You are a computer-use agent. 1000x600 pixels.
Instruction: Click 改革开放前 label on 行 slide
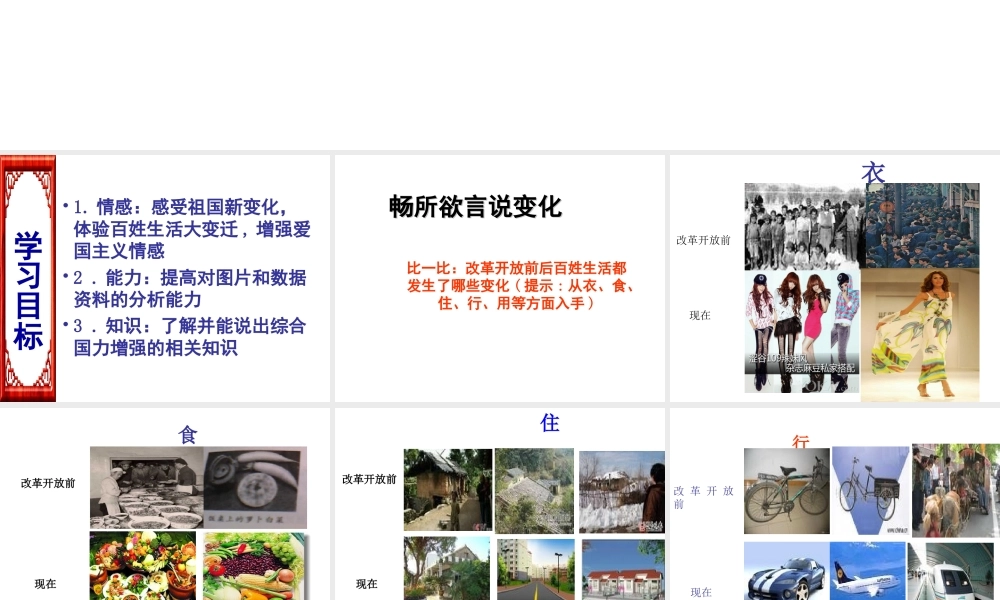[703, 497]
